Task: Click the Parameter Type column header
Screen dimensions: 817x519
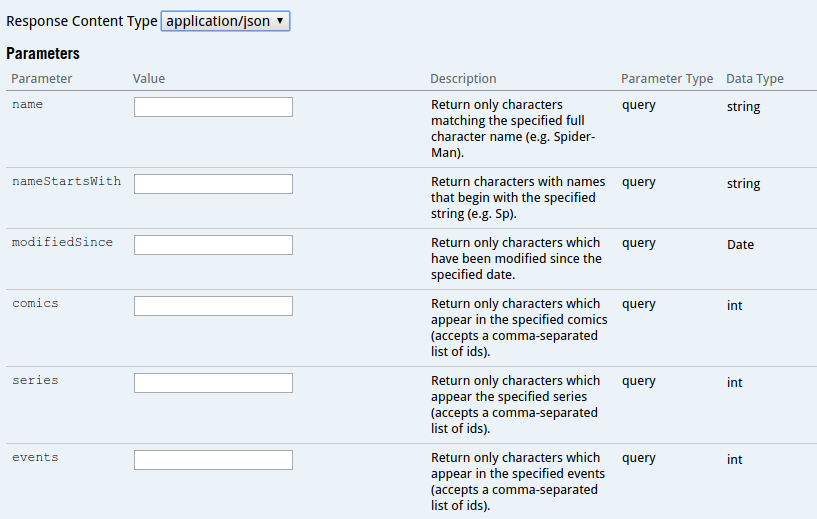Action: [667, 79]
